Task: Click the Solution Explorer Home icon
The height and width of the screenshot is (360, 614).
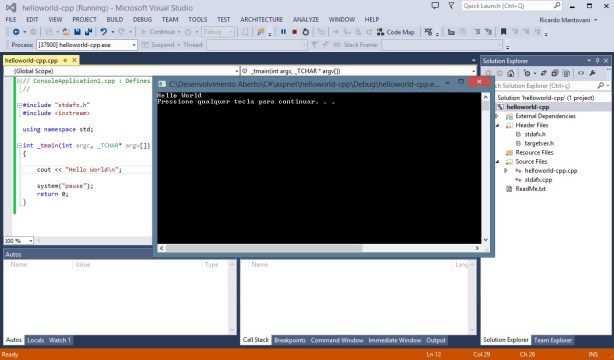Action: (x=511, y=73)
